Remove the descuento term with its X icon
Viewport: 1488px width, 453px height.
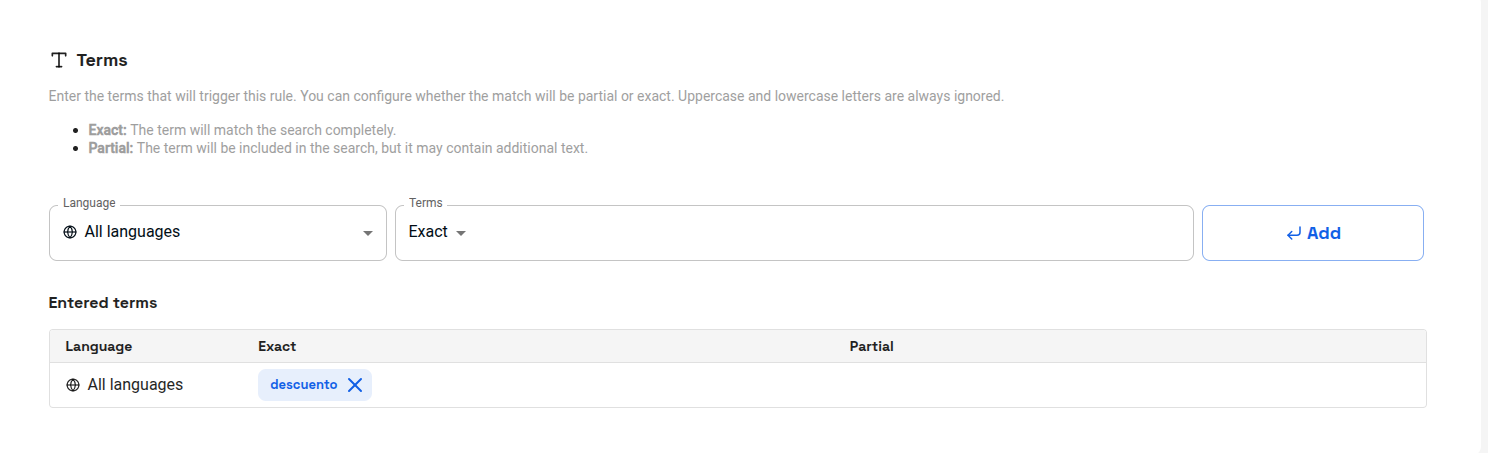354,385
